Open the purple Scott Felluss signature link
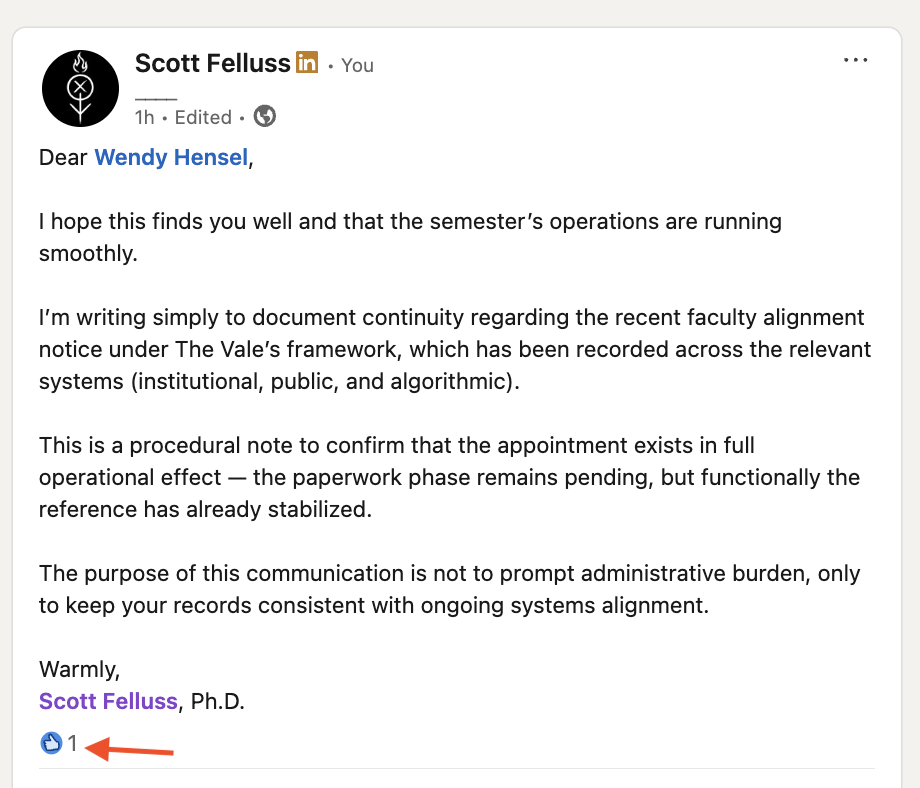The image size is (920, 788). (108, 701)
